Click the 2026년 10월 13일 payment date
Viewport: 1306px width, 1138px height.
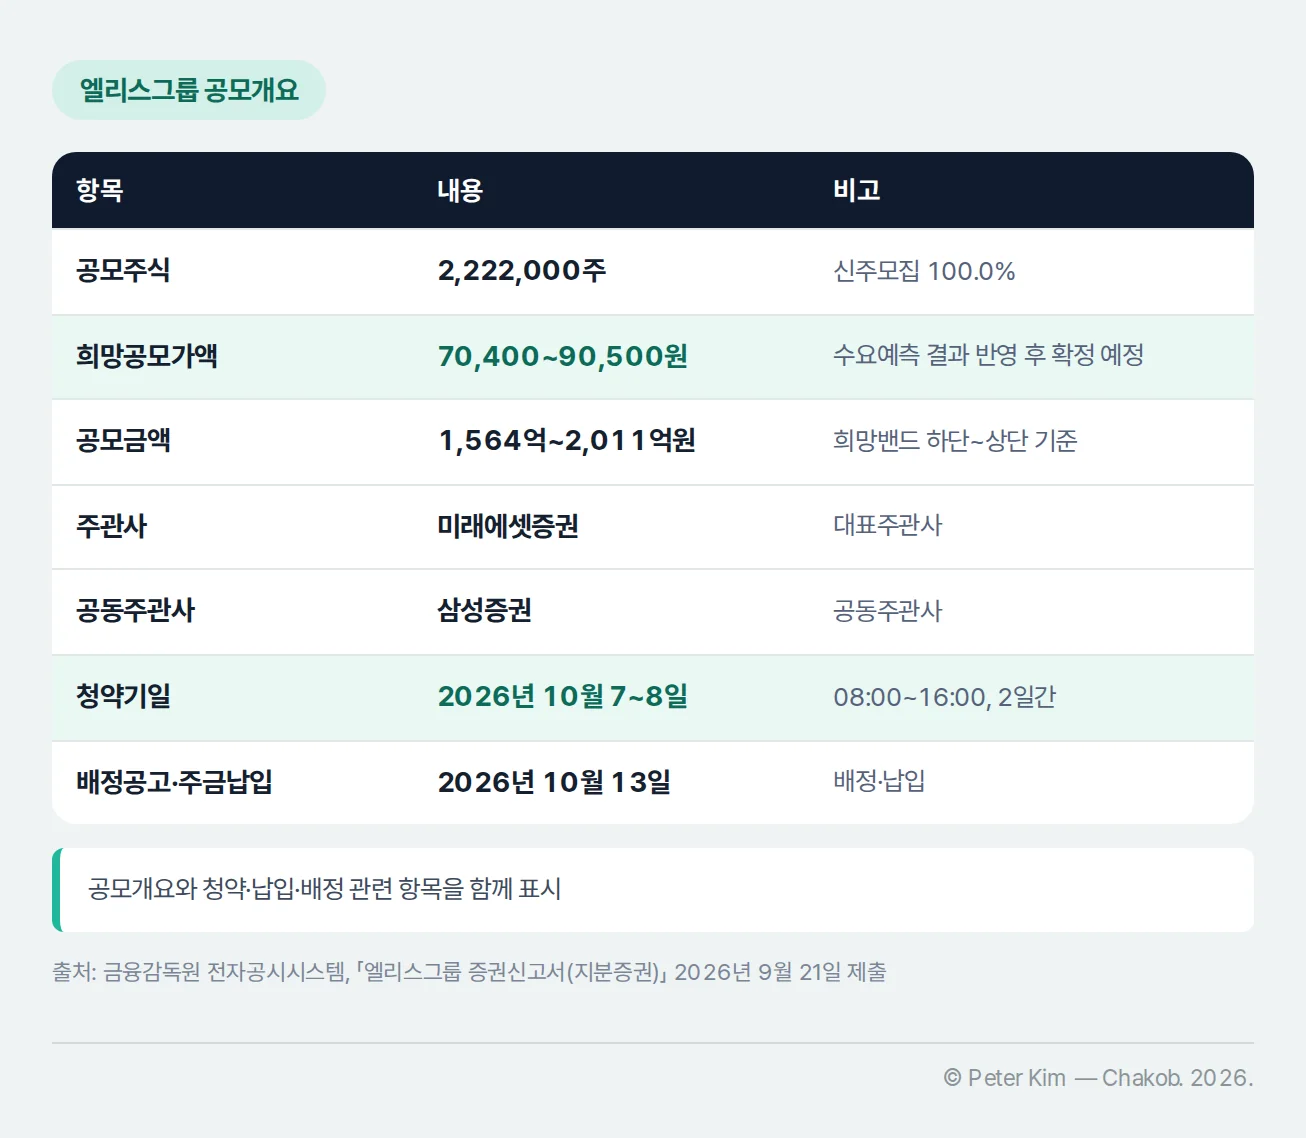(x=554, y=782)
